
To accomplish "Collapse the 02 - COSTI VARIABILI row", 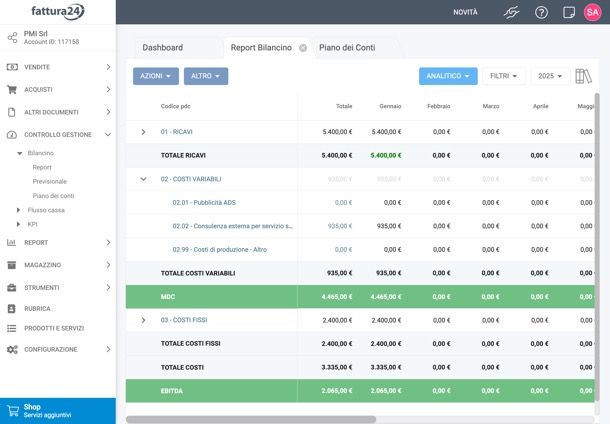I will 143,179.
